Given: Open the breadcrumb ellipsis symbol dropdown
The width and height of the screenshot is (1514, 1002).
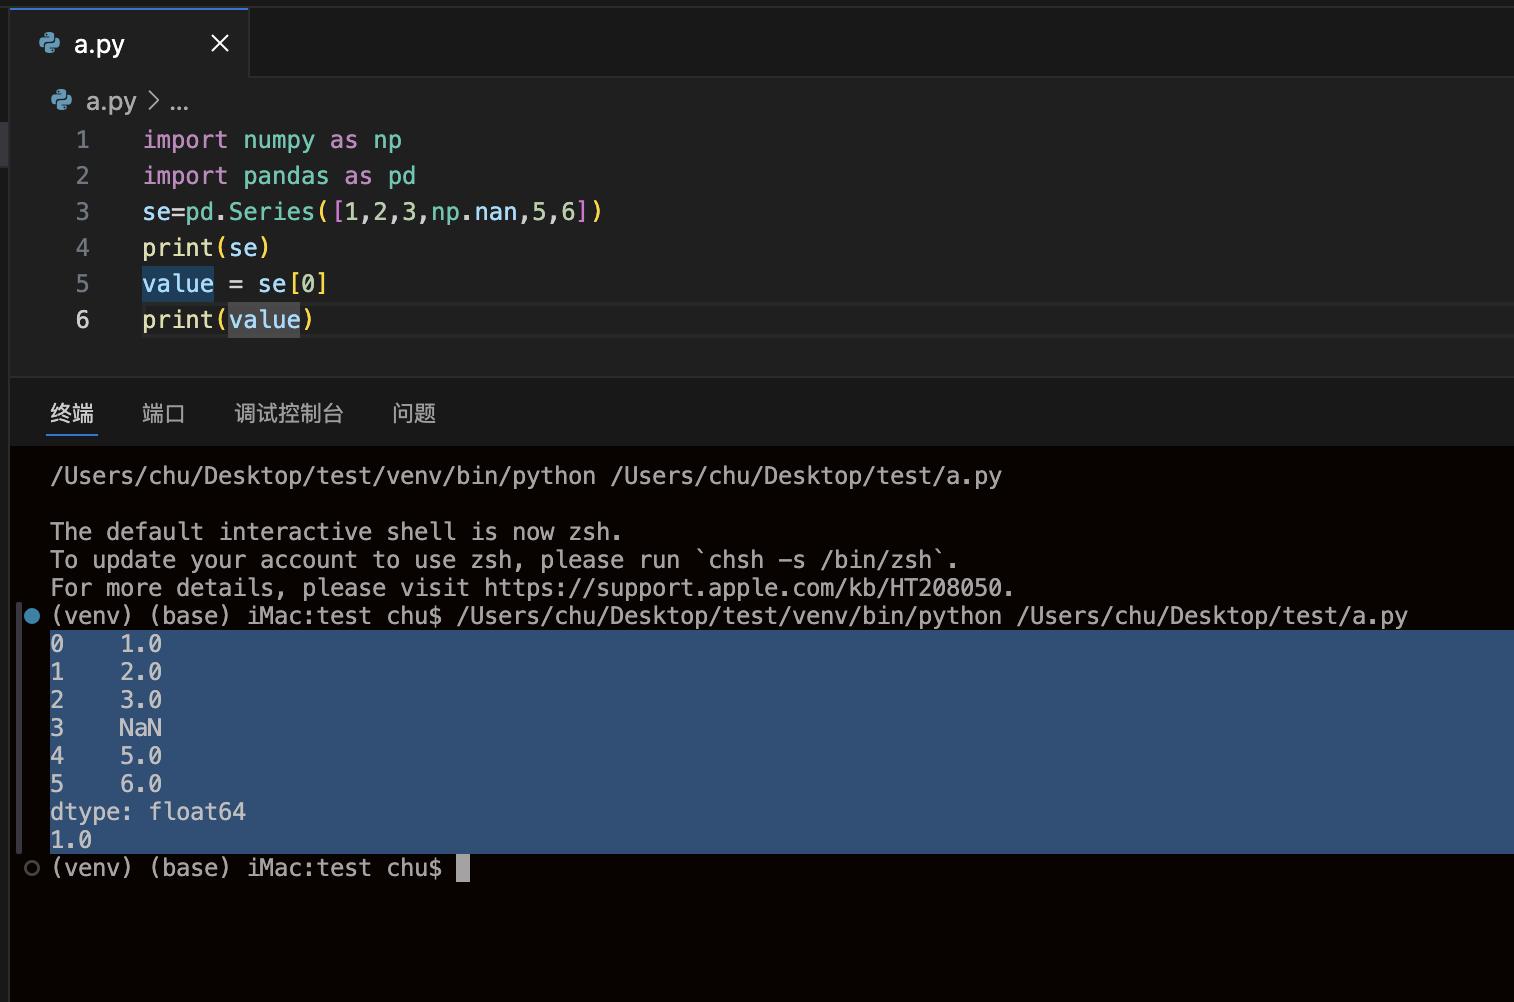Looking at the screenshot, I should (179, 102).
